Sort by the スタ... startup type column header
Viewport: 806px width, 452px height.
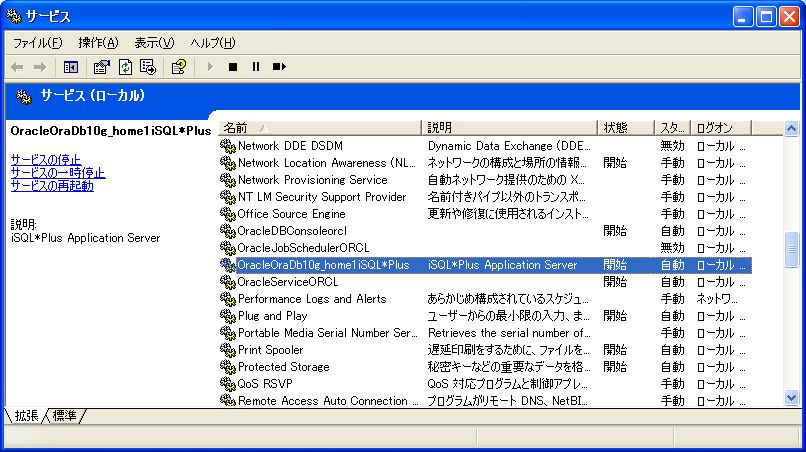click(672, 128)
